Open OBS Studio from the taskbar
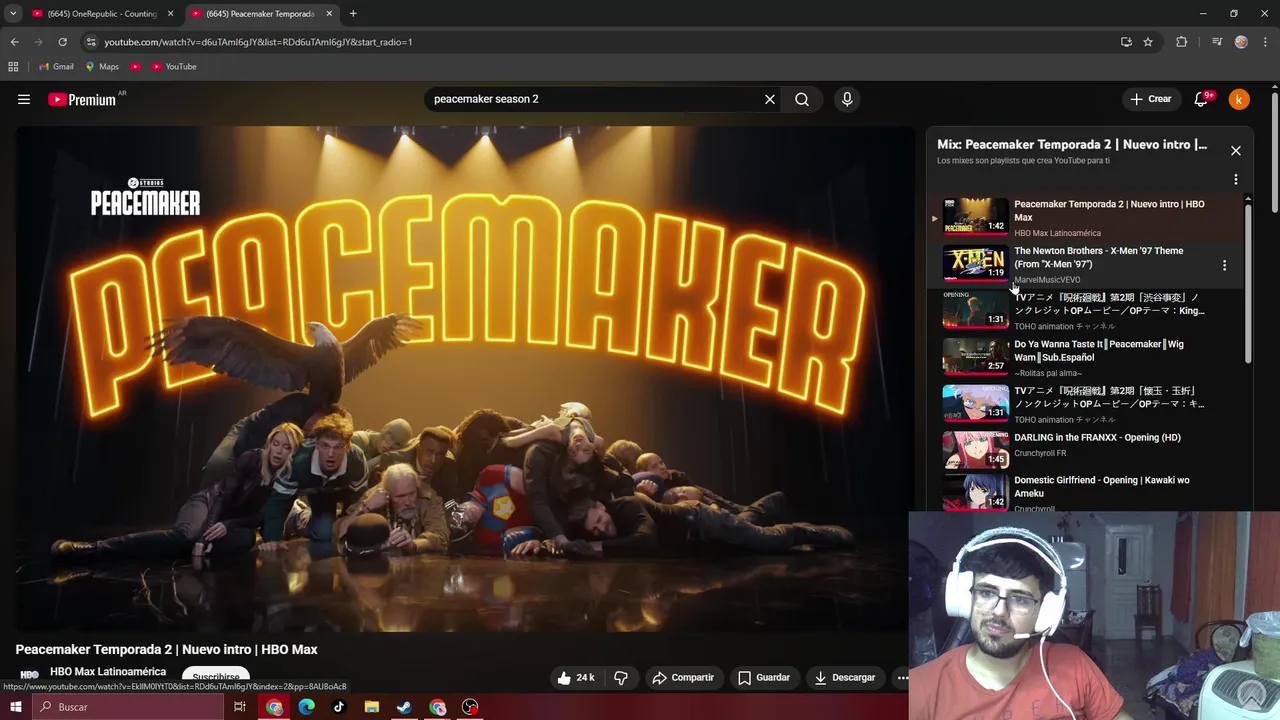 tap(470, 707)
